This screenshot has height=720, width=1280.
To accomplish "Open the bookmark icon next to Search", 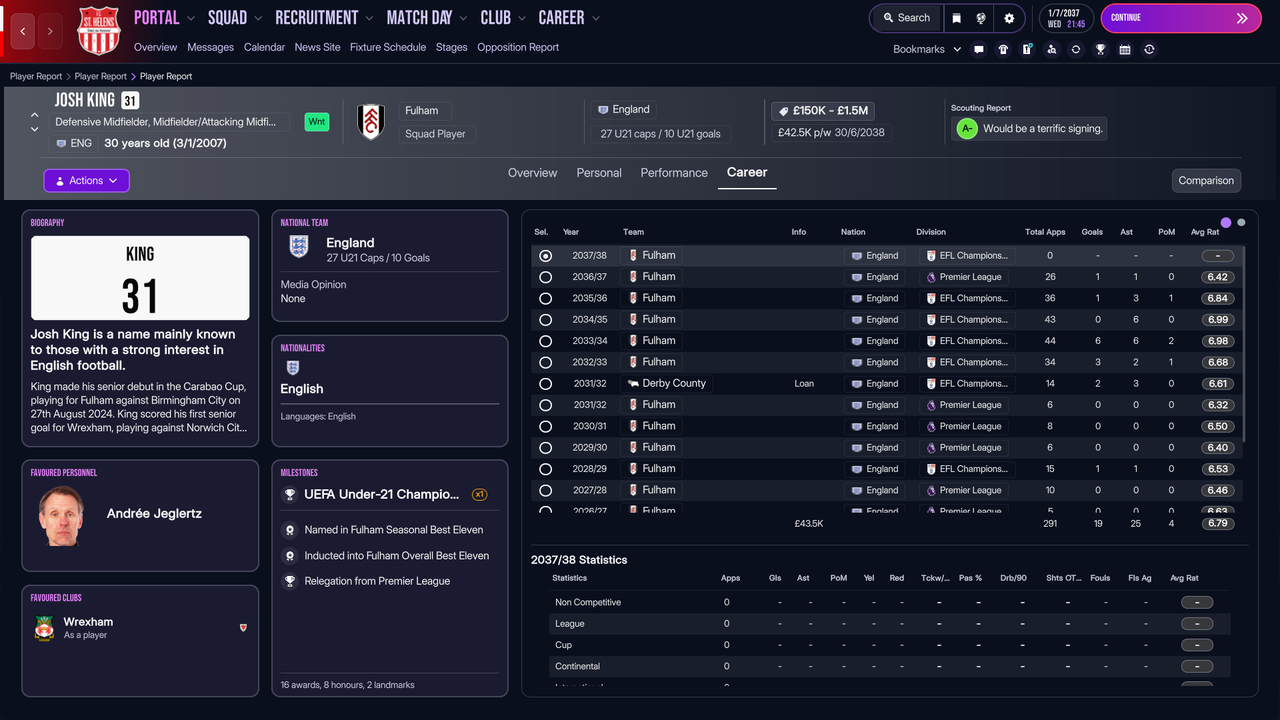I will tap(957, 18).
